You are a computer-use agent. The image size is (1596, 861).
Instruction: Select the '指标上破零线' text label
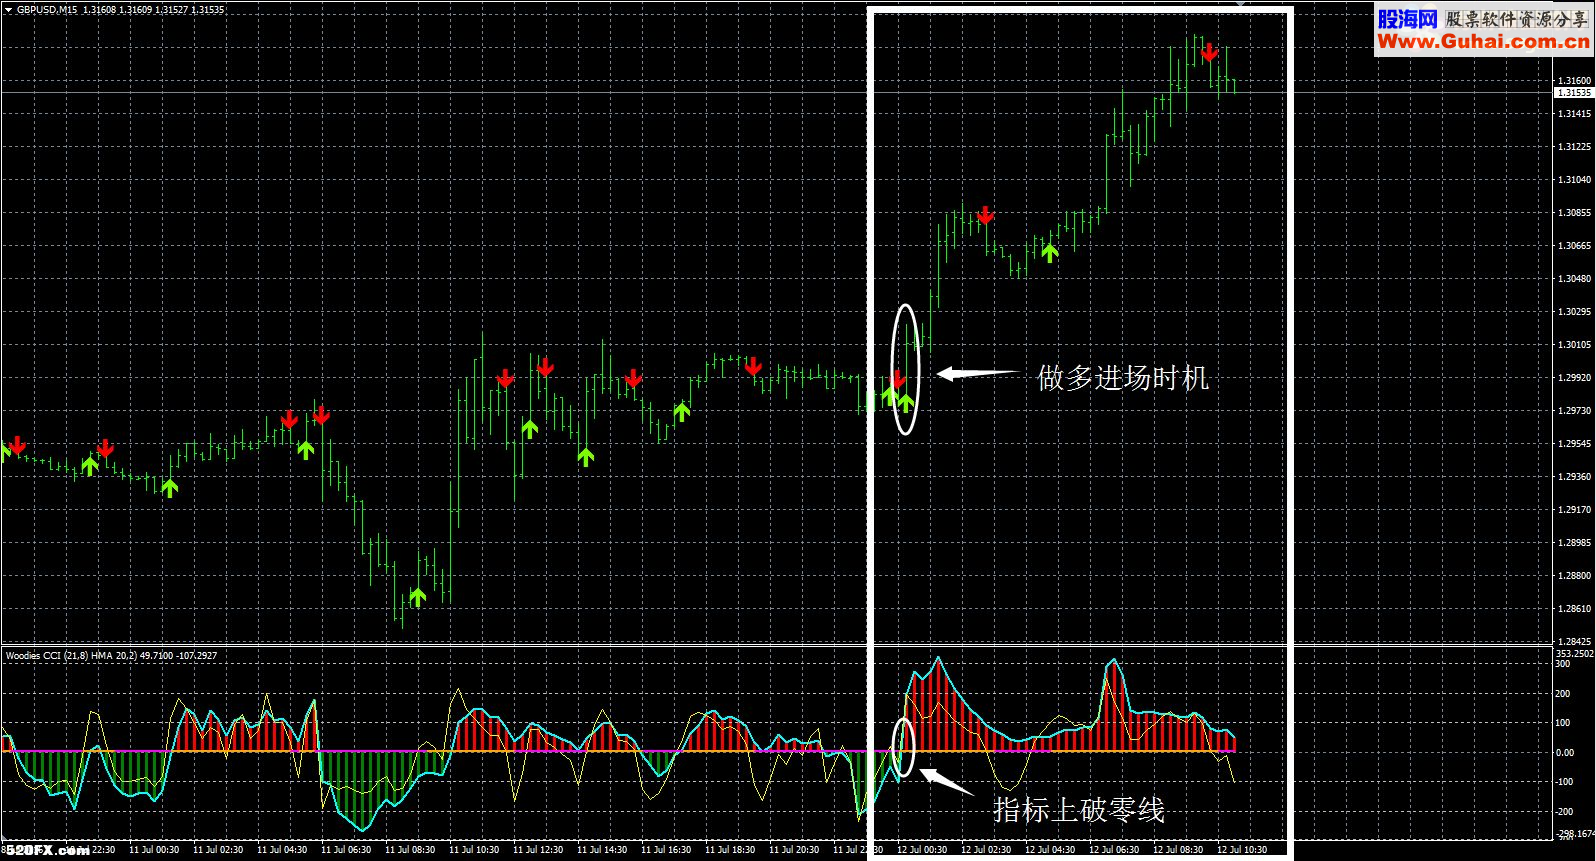point(1078,809)
